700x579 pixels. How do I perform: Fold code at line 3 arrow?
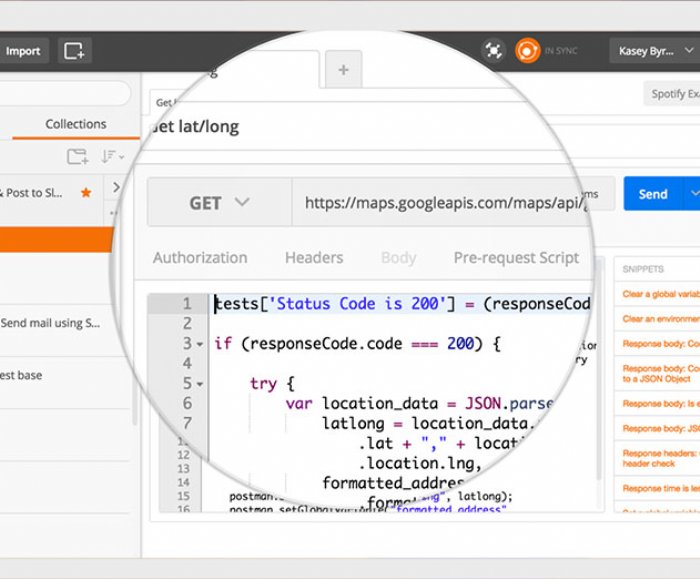tap(200, 344)
